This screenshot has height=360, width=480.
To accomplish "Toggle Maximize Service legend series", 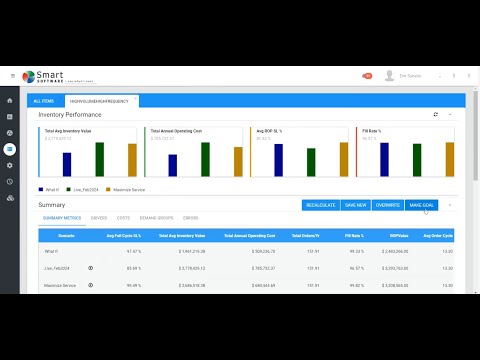I will (x=125, y=190).
